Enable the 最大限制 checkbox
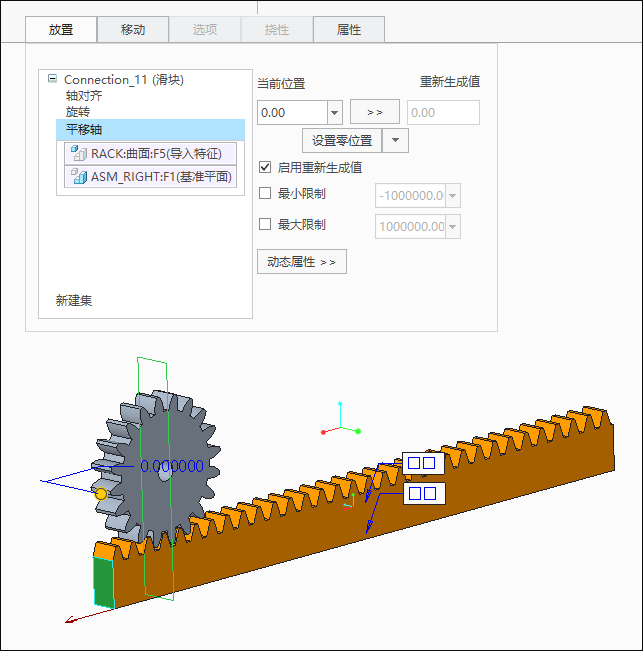 point(265,224)
